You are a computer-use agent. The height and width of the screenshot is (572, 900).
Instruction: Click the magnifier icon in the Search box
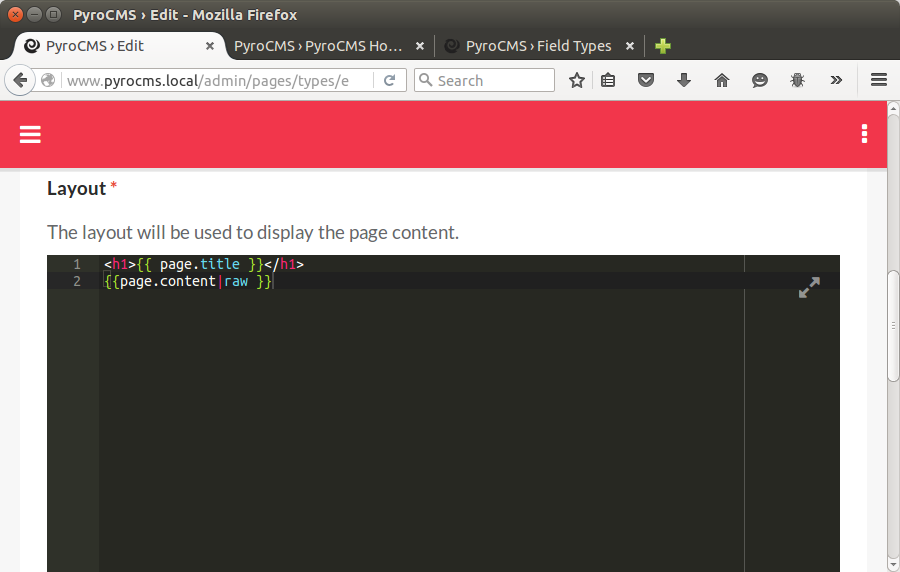(x=425, y=80)
